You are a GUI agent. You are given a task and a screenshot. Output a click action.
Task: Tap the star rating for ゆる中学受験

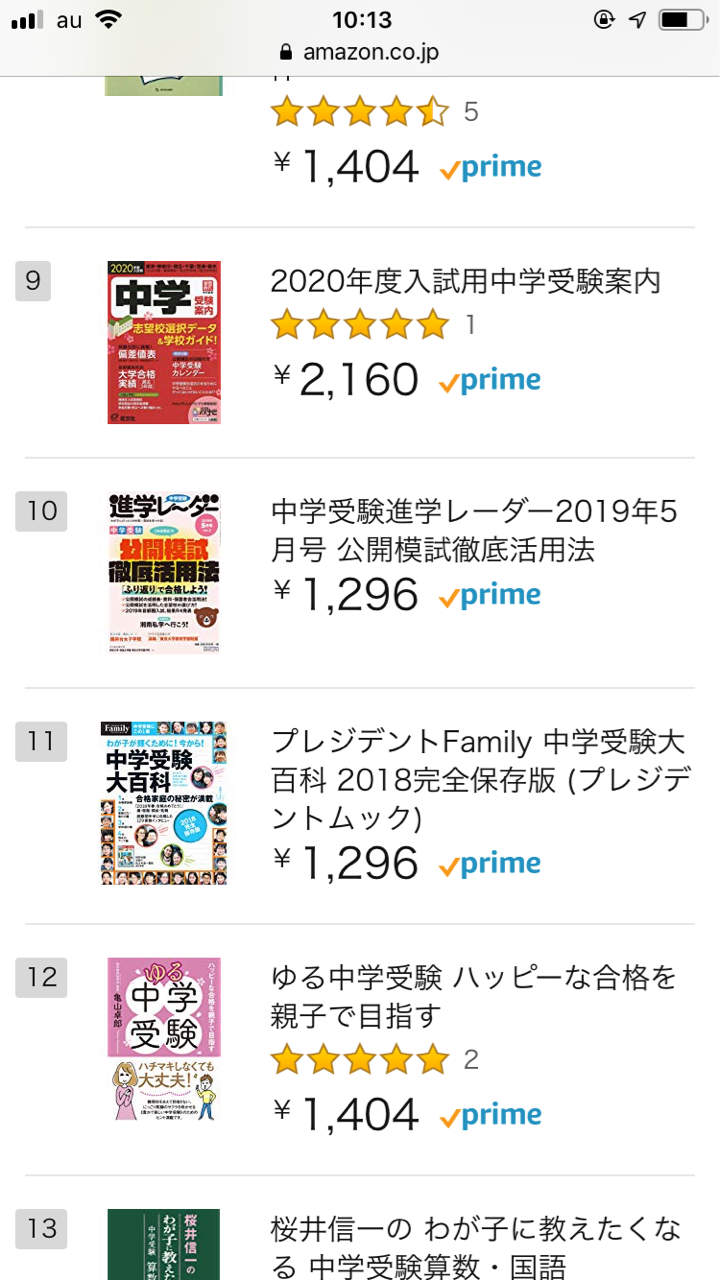pyautogui.click(x=360, y=1059)
